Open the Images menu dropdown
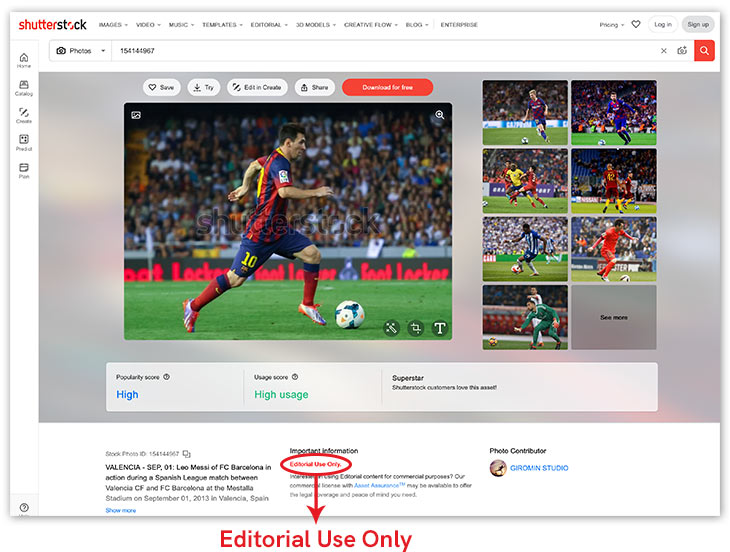730x552 pixels. point(113,25)
